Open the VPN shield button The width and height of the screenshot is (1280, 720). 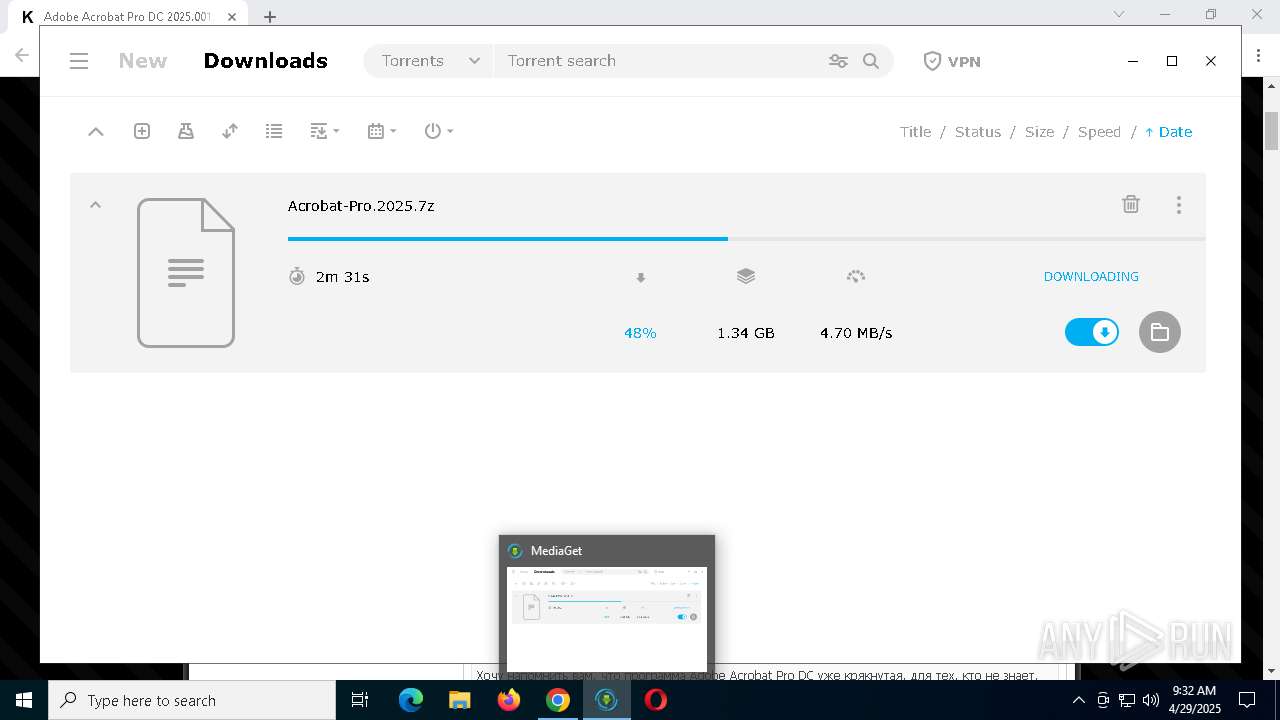951,61
